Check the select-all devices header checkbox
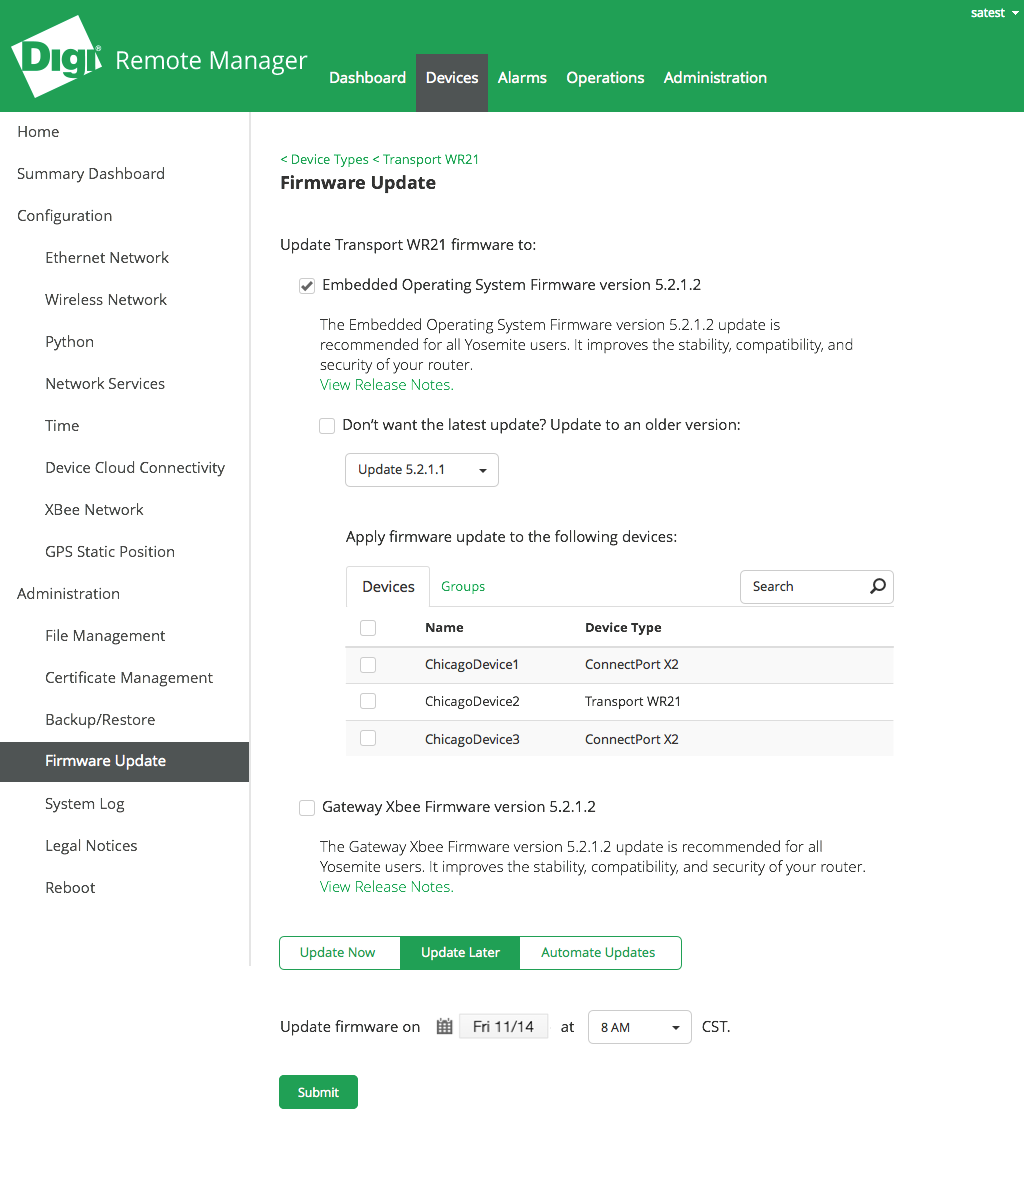 click(x=368, y=628)
